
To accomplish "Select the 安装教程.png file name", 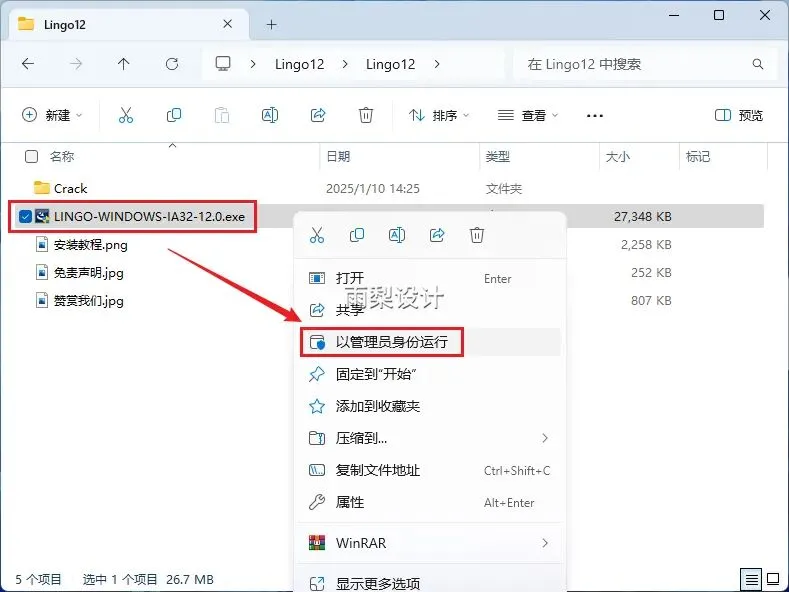I will click(x=91, y=245).
